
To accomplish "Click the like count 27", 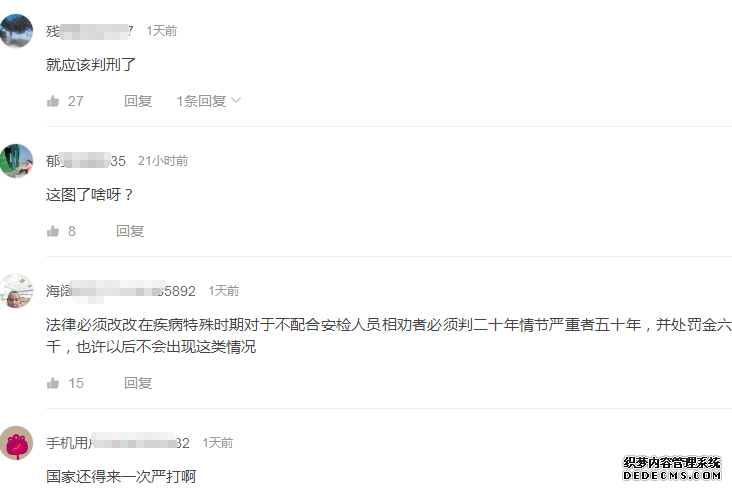I will (x=76, y=101).
